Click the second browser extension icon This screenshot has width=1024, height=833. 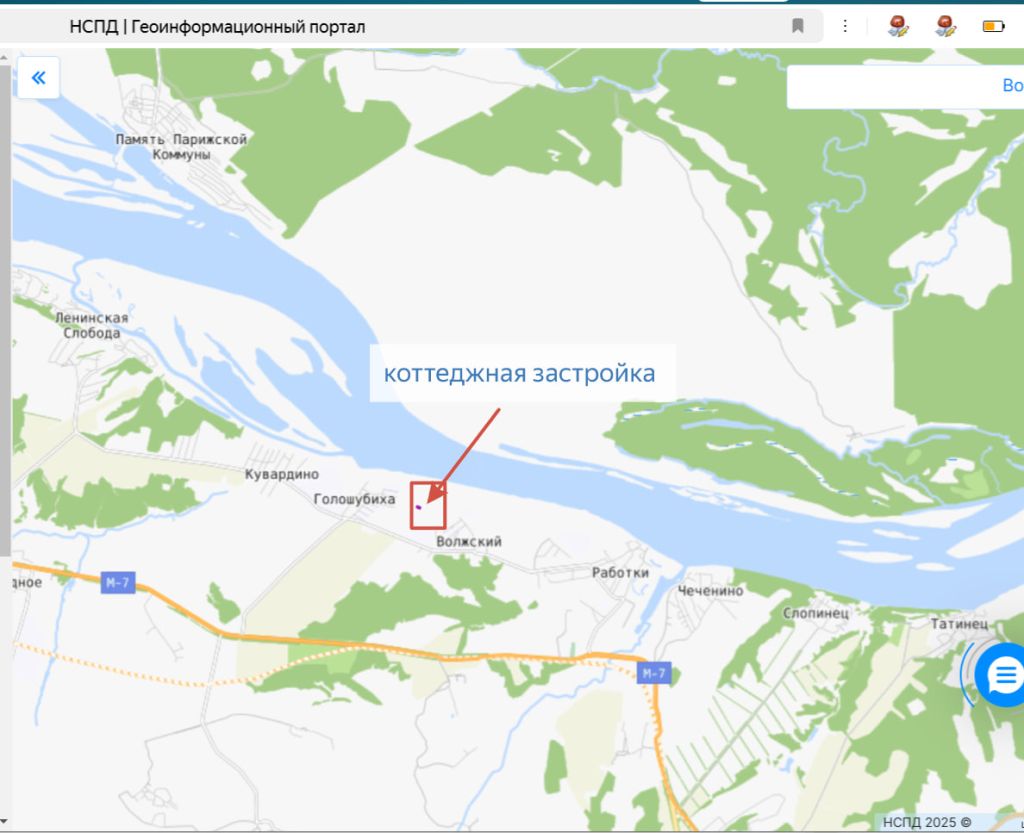click(x=946, y=26)
